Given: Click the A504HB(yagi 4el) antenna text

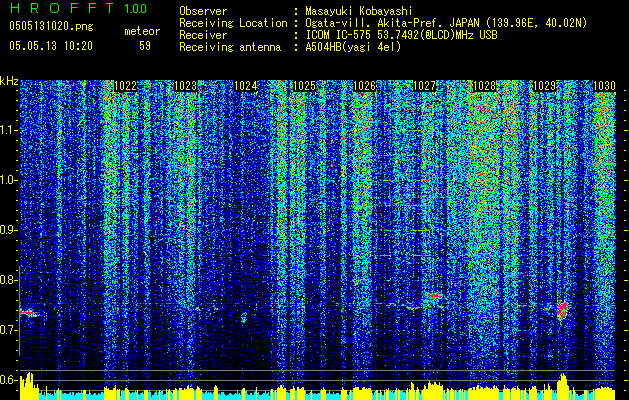Looking at the screenshot, I should (353, 47).
